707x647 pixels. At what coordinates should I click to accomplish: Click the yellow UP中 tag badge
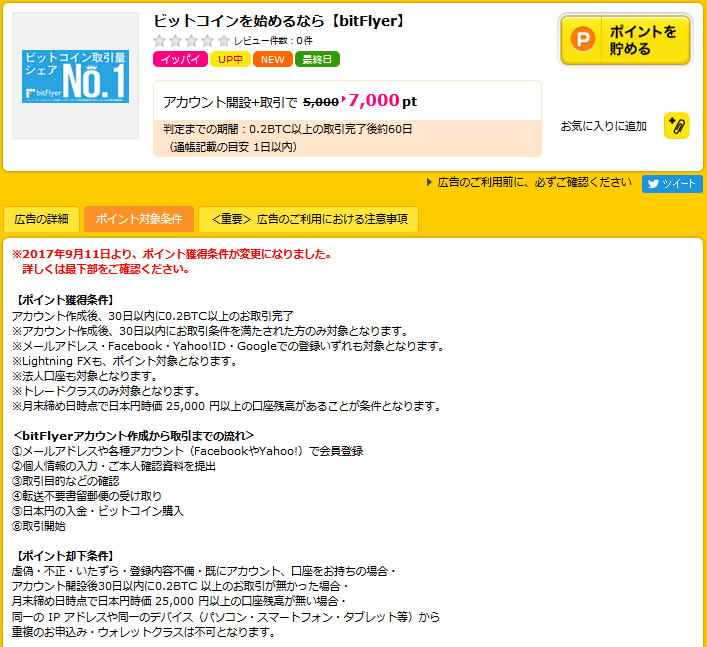tap(230, 59)
